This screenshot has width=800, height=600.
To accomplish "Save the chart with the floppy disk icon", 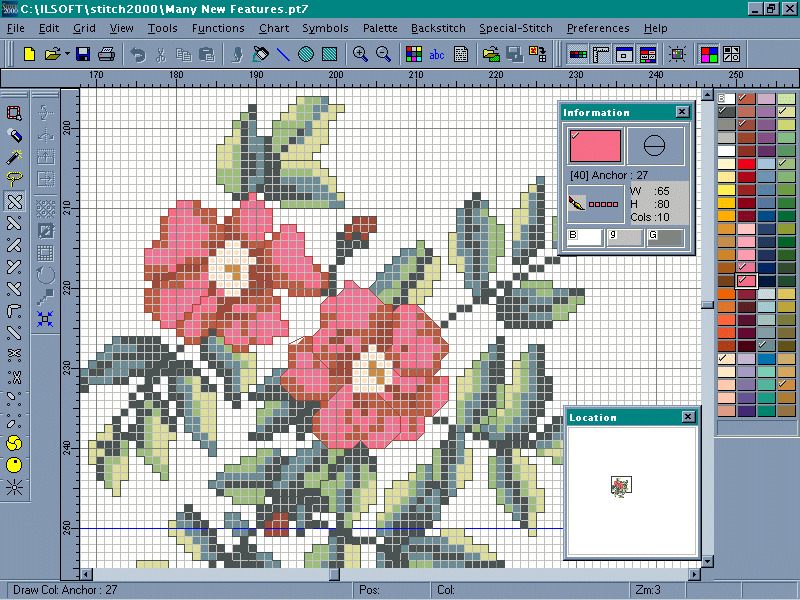I will pos(83,54).
